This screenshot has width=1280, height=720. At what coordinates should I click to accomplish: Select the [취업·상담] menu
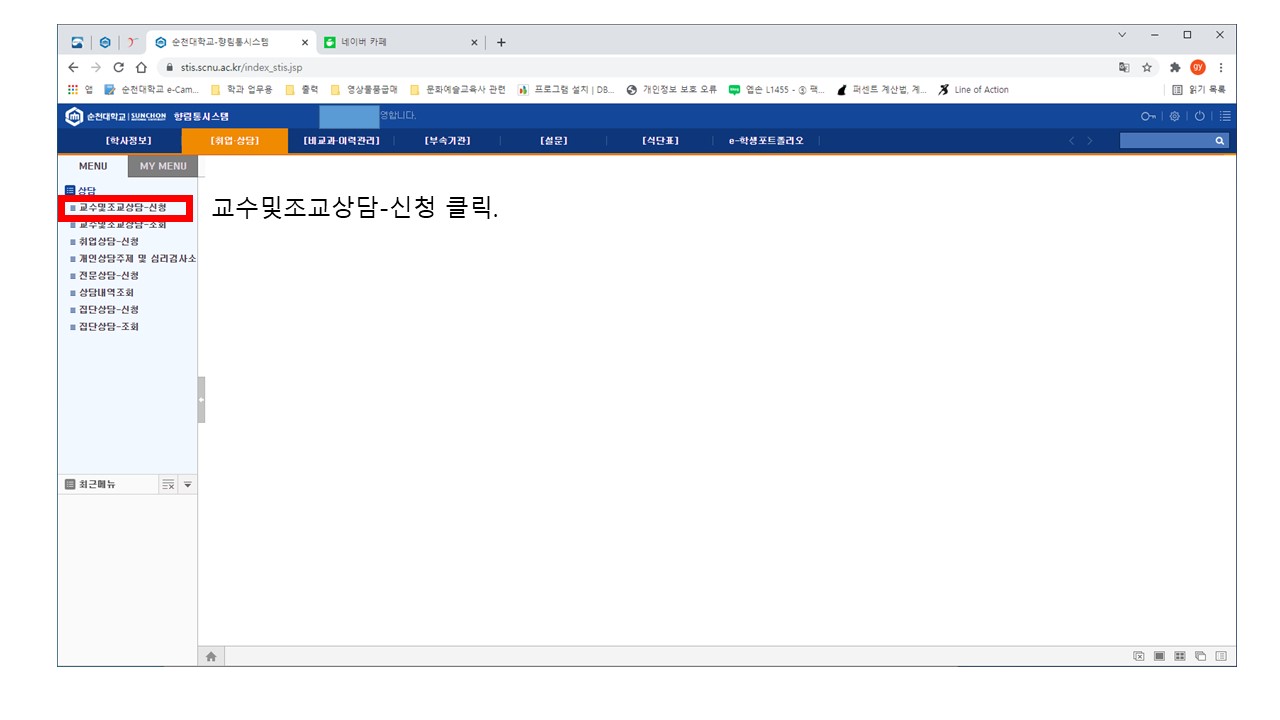pyautogui.click(x=234, y=141)
